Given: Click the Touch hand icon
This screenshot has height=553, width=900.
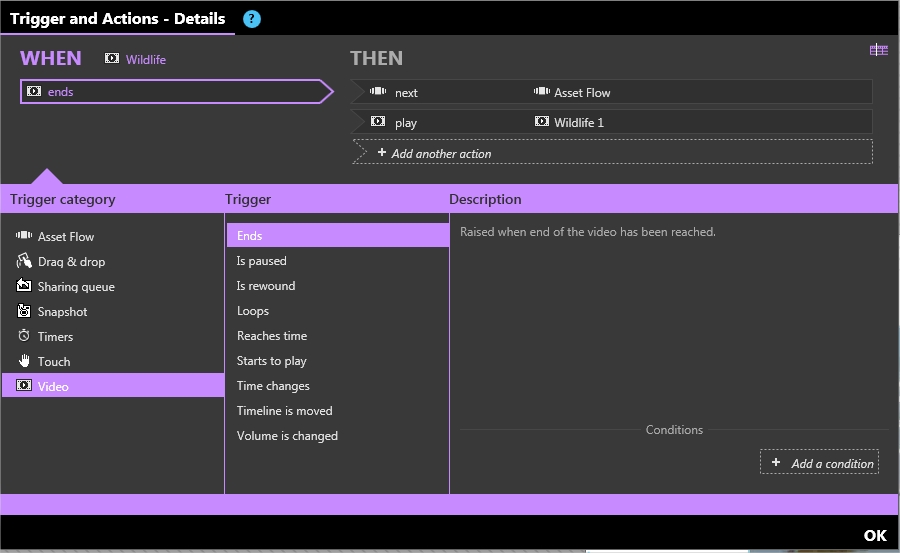Looking at the screenshot, I should (x=25, y=361).
